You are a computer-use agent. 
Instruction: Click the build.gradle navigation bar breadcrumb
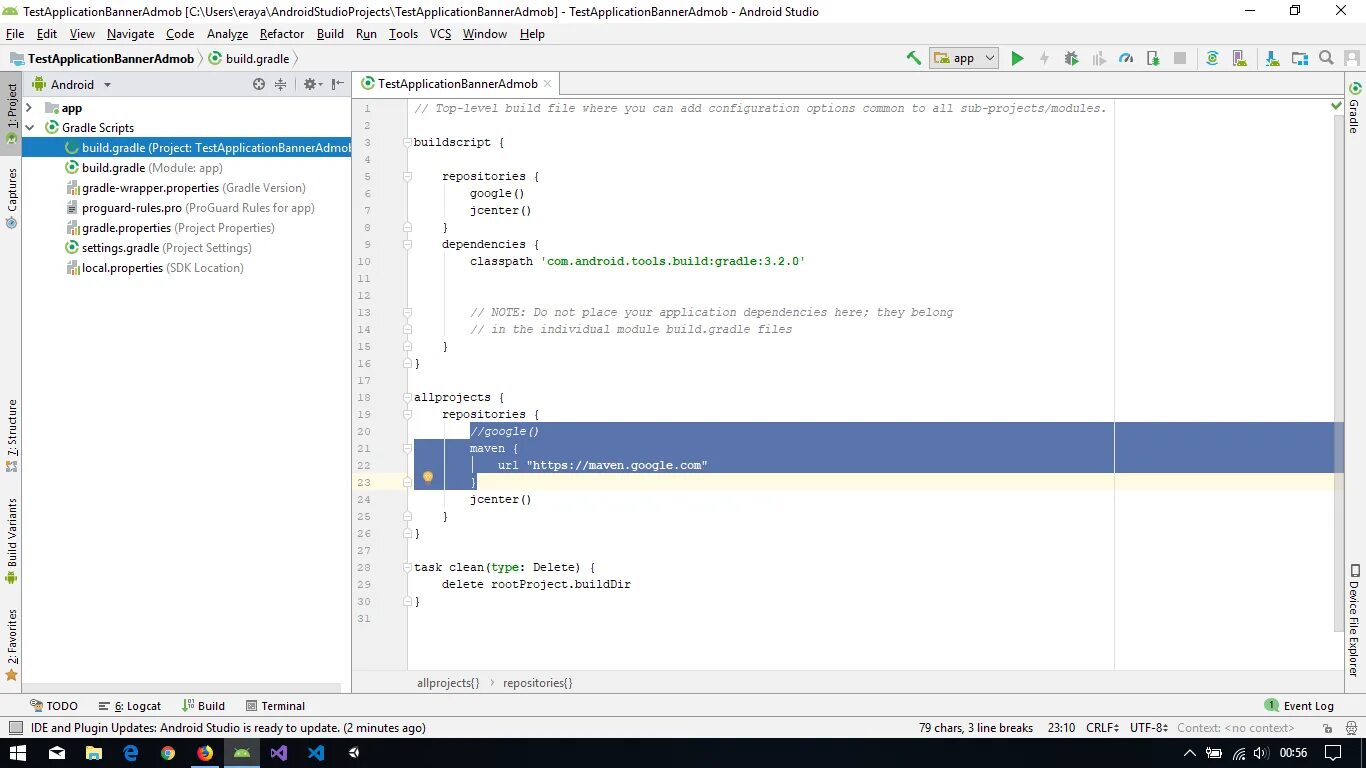pyautogui.click(x=248, y=59)
